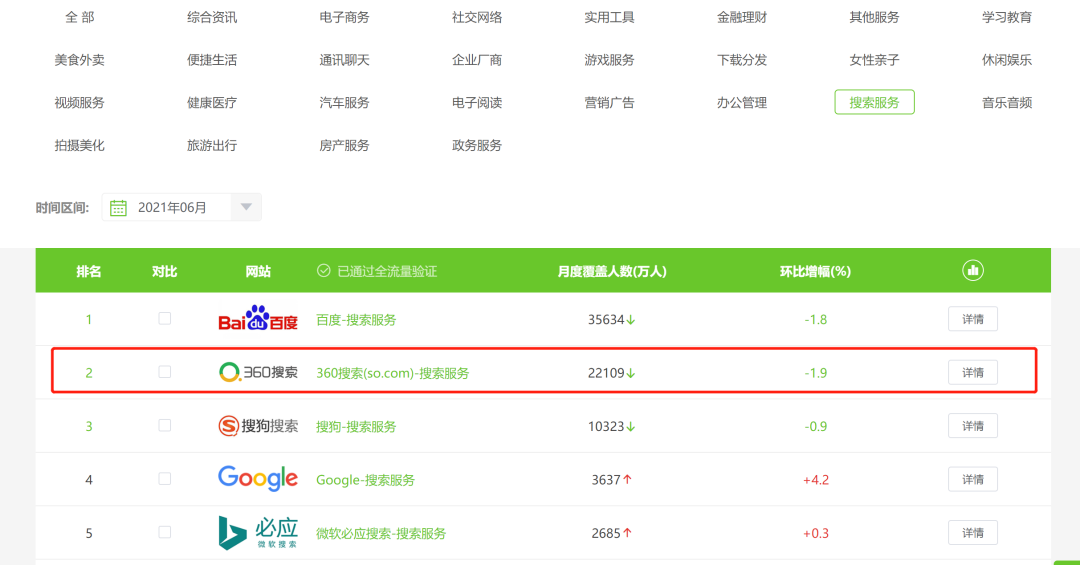Click the 35634 coverage value
Viewport: 1080px width, 565px height.
pyautogui.click(x=606, y=320)
